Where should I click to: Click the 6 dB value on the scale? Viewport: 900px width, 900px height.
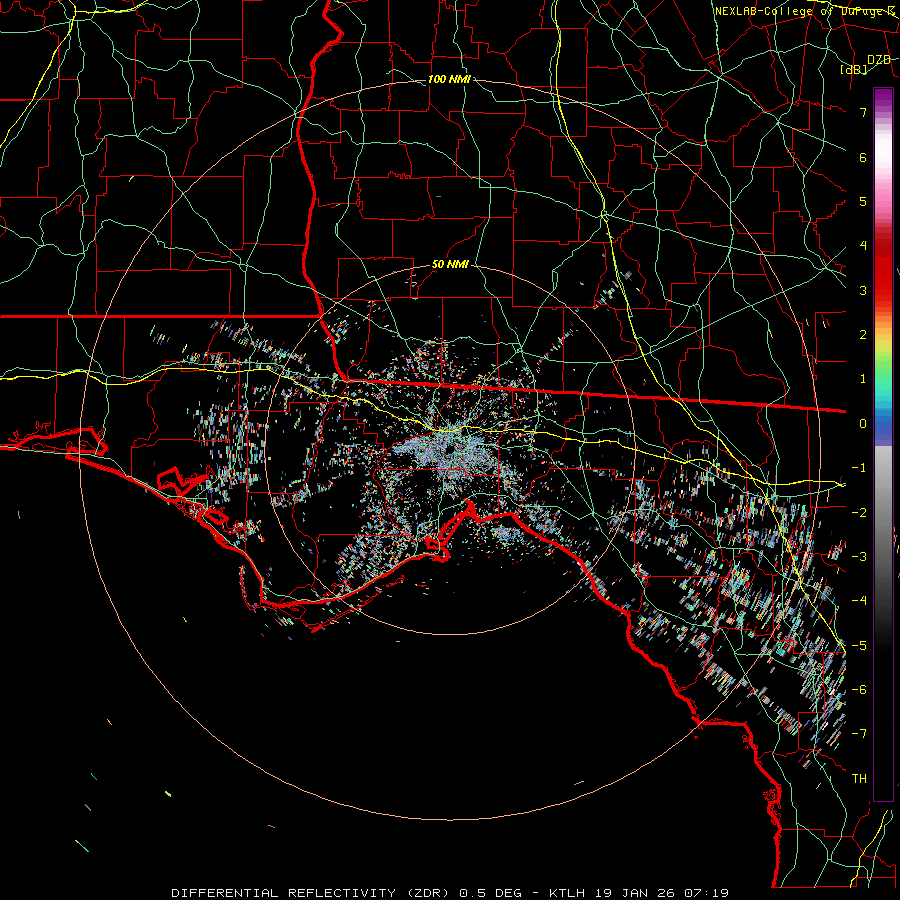pyautogui.click(x=863, y=157)
